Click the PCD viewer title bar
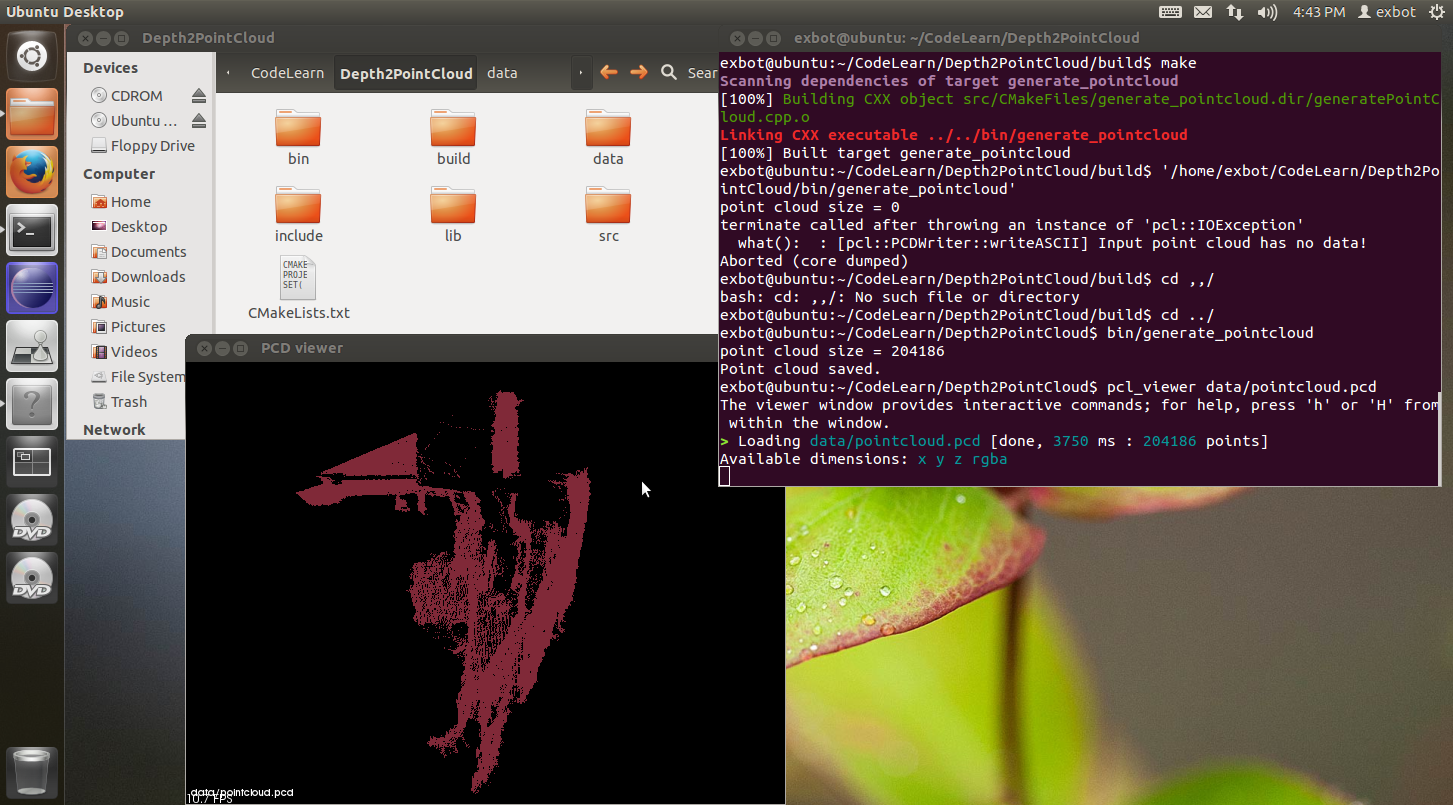 coord(485,348)
